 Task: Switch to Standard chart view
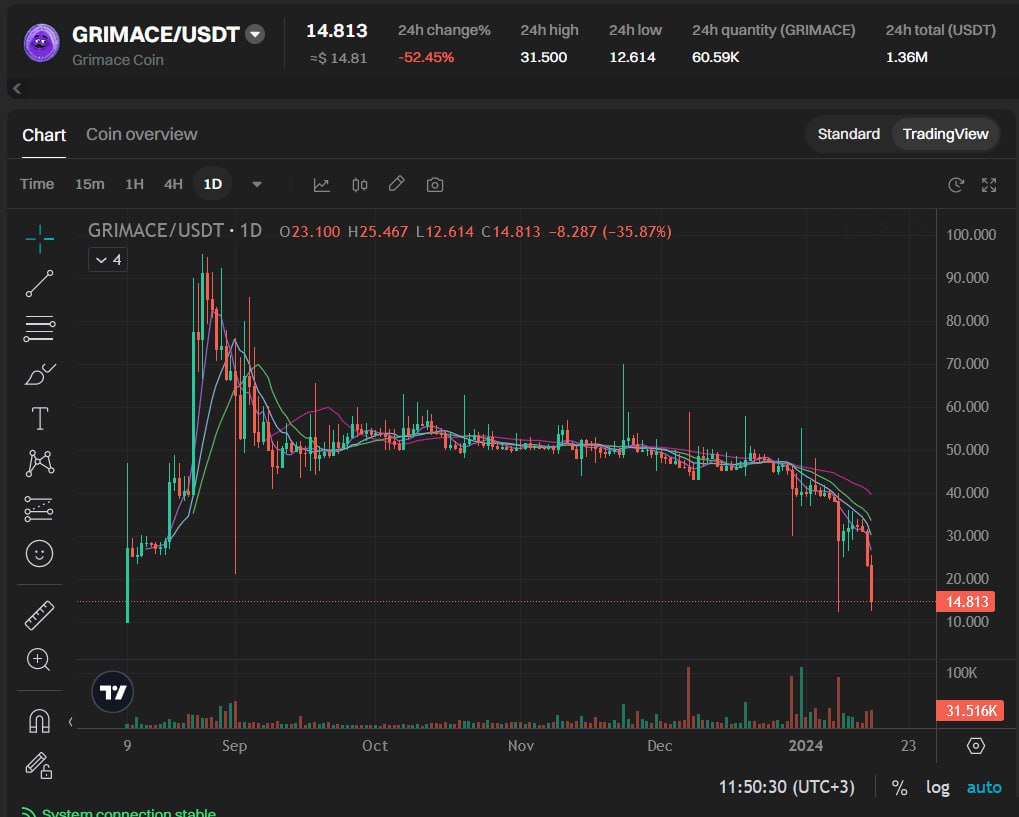[849, 134]
